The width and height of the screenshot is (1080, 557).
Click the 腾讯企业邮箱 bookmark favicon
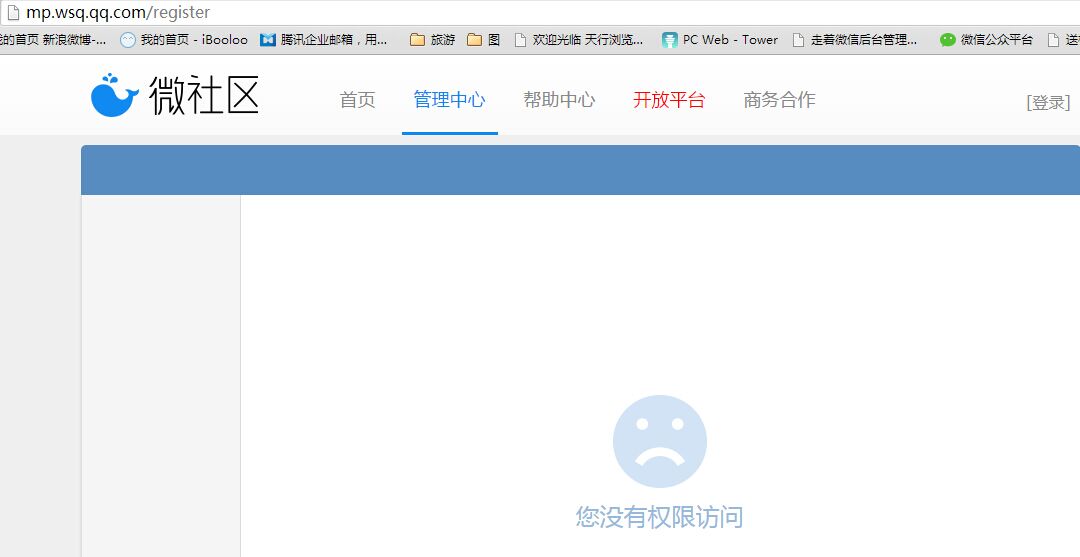268,40
